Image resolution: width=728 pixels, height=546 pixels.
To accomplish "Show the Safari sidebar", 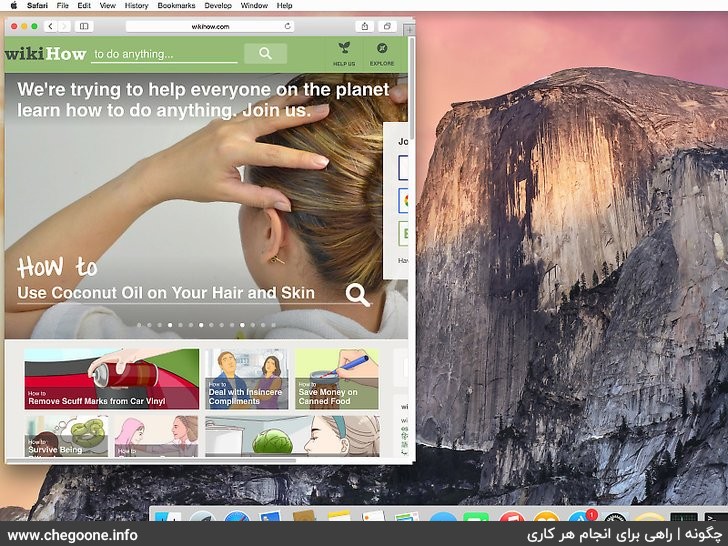I will 84,26.
